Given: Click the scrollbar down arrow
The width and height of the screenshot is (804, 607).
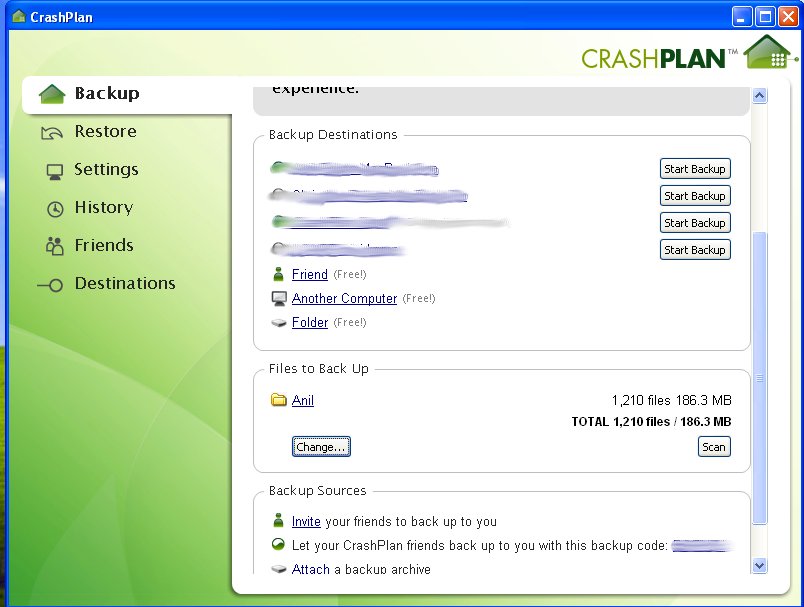Looking at the screenshot, I should coord(759,565).
